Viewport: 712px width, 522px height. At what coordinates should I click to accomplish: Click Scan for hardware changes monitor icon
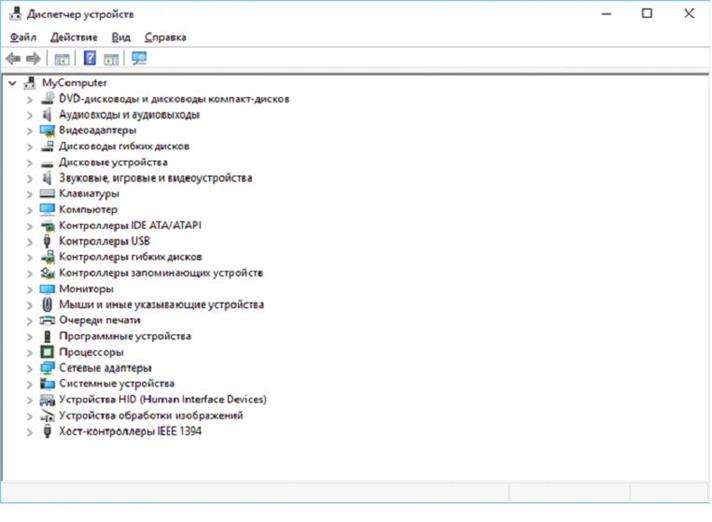tap(139, 58)
